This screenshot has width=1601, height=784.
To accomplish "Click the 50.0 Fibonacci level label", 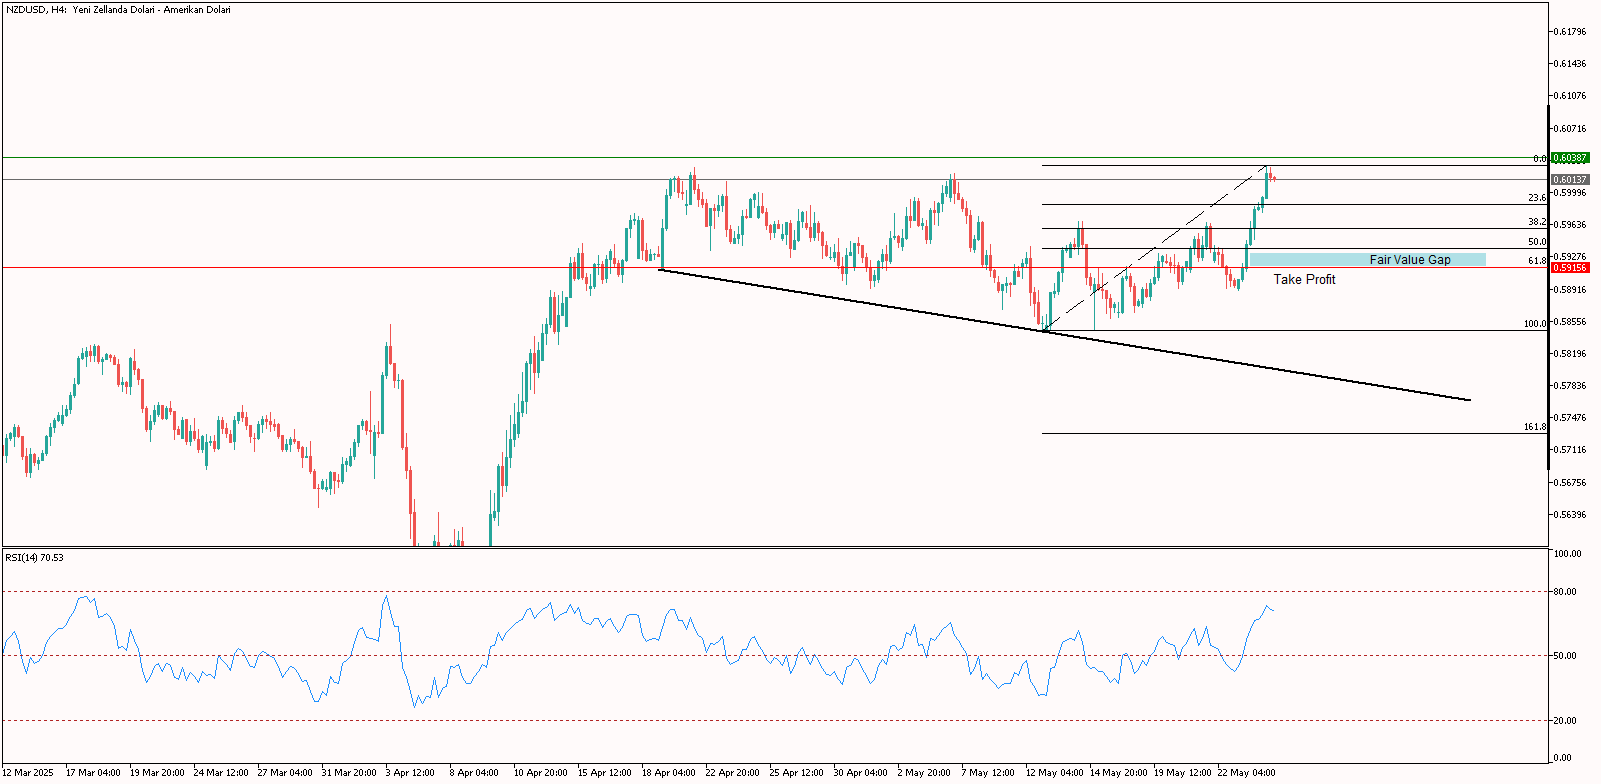I will (1537, 242).
